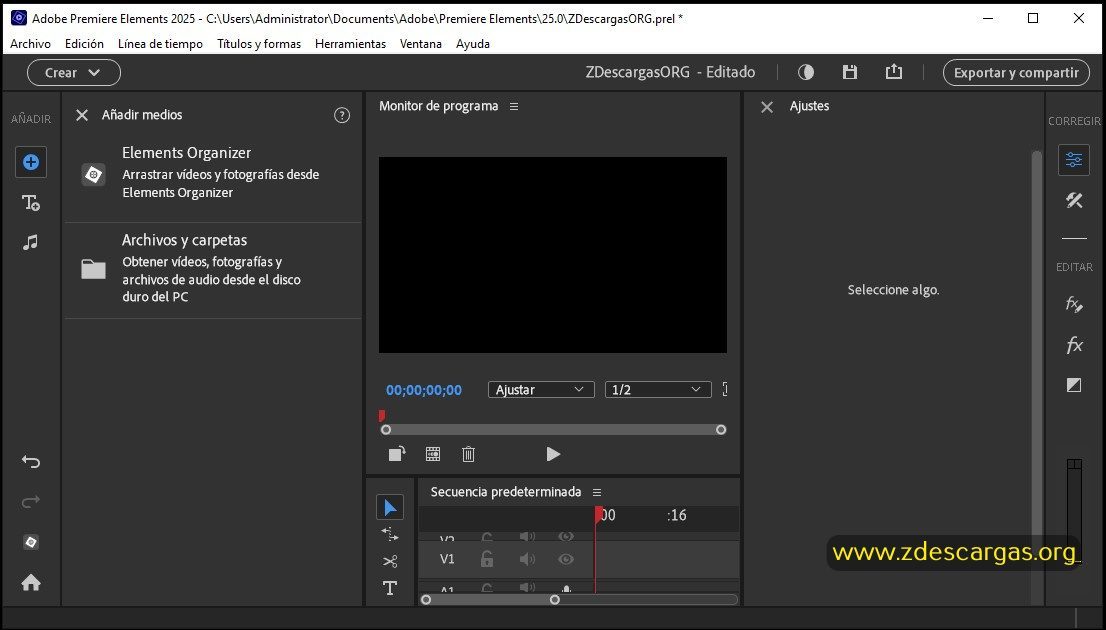
Task: Open Monitor de programa panel menu
Action: (x=514, y=107)
